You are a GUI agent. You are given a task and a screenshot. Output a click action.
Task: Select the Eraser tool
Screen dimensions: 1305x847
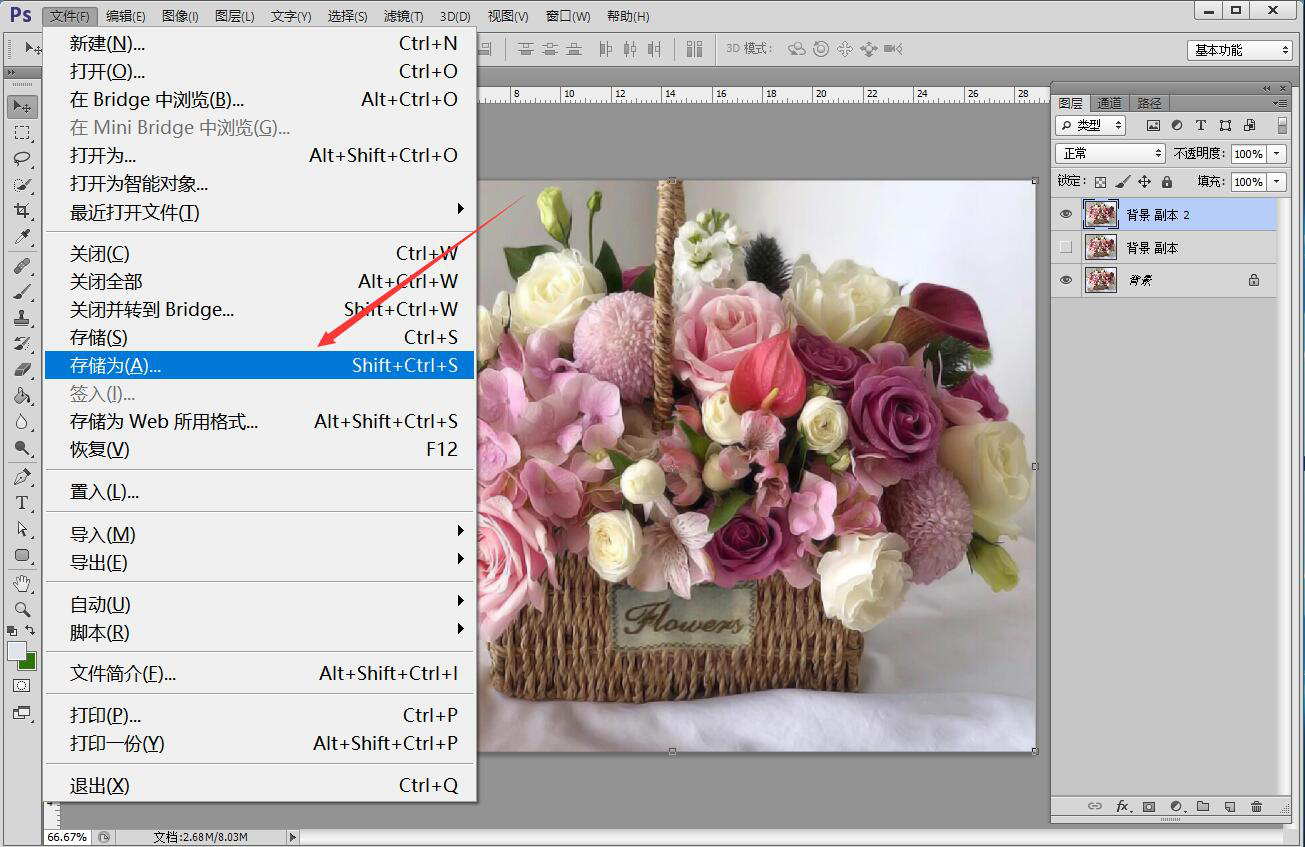point(22,370)
